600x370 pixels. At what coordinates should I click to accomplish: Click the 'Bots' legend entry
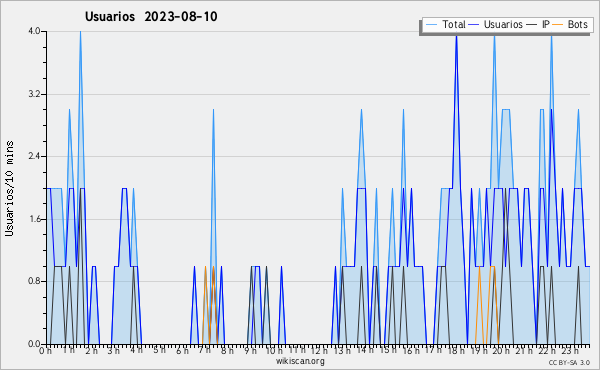point(570,24)
